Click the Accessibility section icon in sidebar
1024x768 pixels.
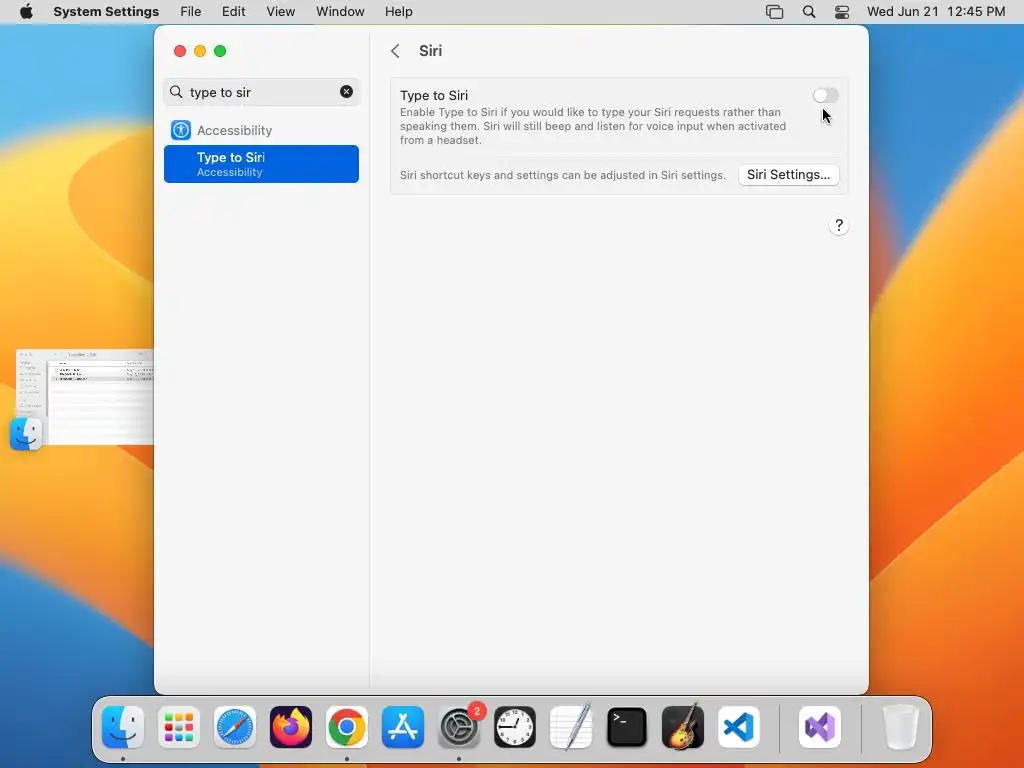pos(181,130)
